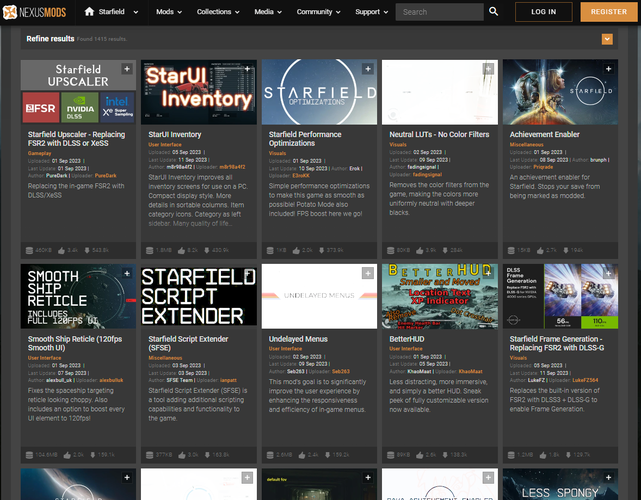Image resolution: width=641 pixels, height=500 pixels.
Task: Click Gameplay category under Starfield Upscaler
Action: tap(39, 153)
